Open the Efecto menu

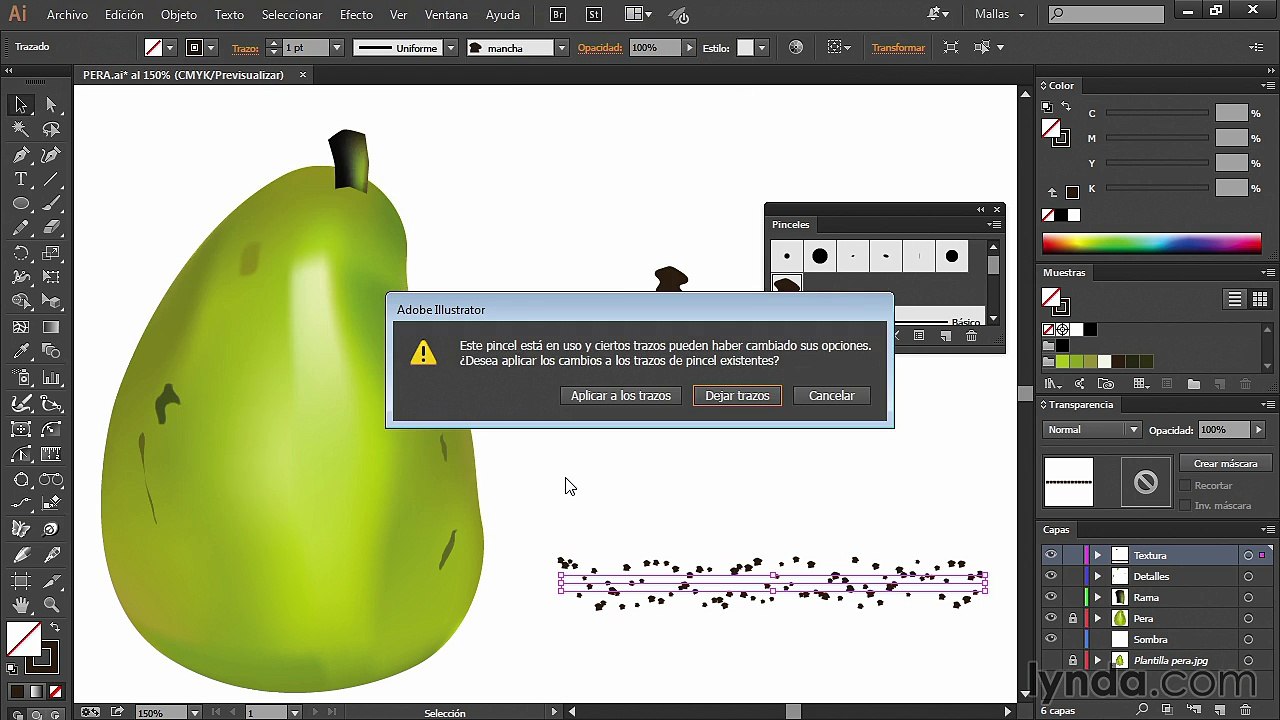[356, 15]
